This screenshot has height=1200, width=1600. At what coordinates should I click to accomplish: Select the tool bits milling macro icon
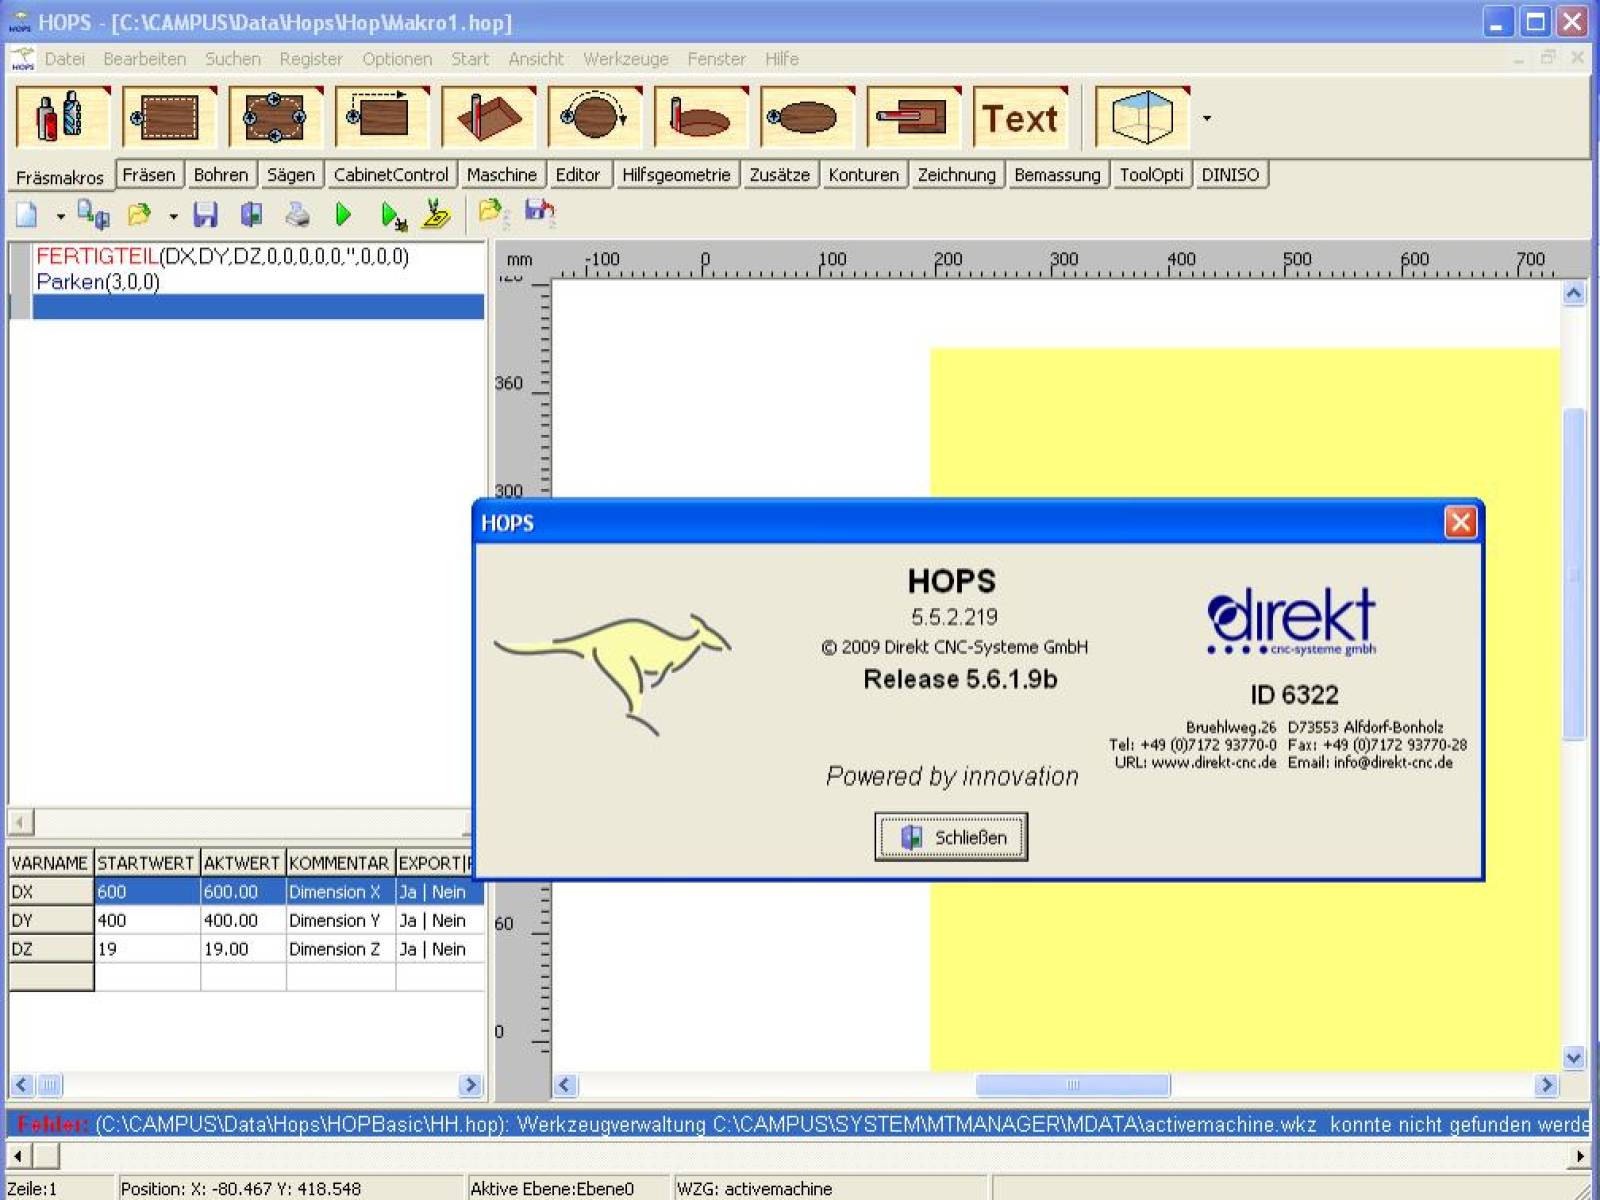point(62,117)
